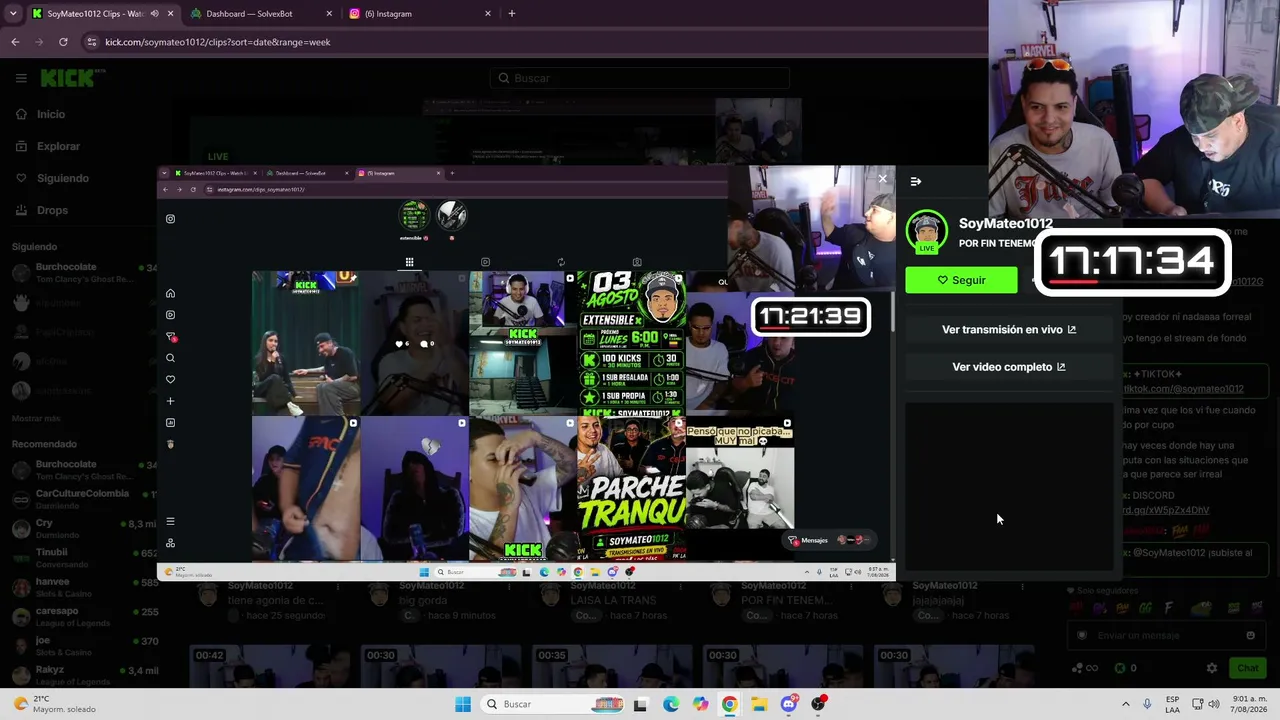Click the clip video player

(x=526, y=374)
